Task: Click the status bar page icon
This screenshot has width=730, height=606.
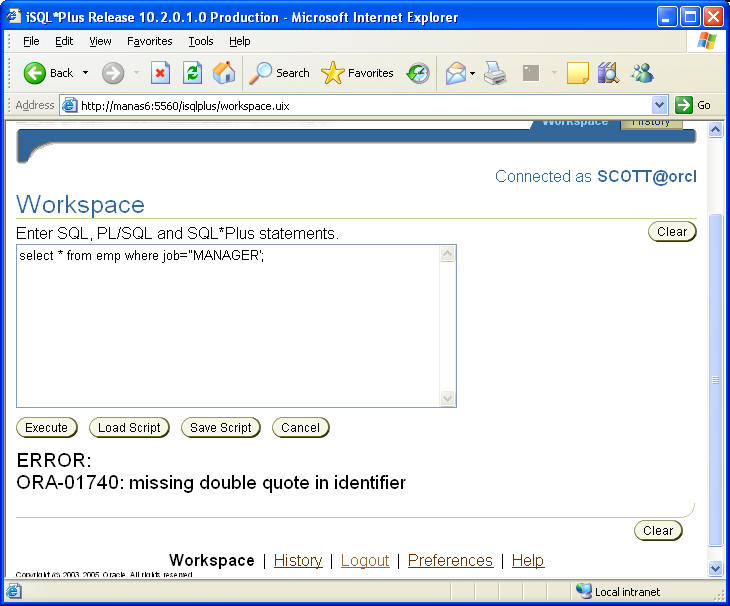Action: 13,592
